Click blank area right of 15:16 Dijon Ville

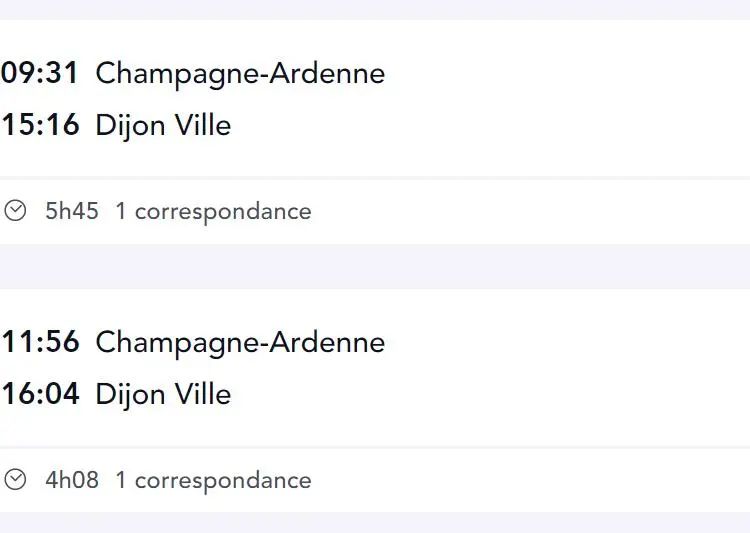490,125
